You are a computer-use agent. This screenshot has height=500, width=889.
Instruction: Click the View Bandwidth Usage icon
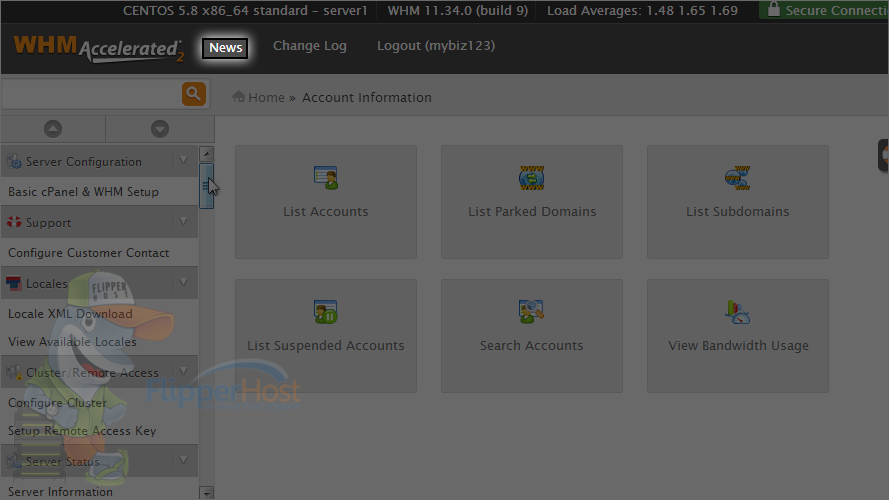point(738,312)
